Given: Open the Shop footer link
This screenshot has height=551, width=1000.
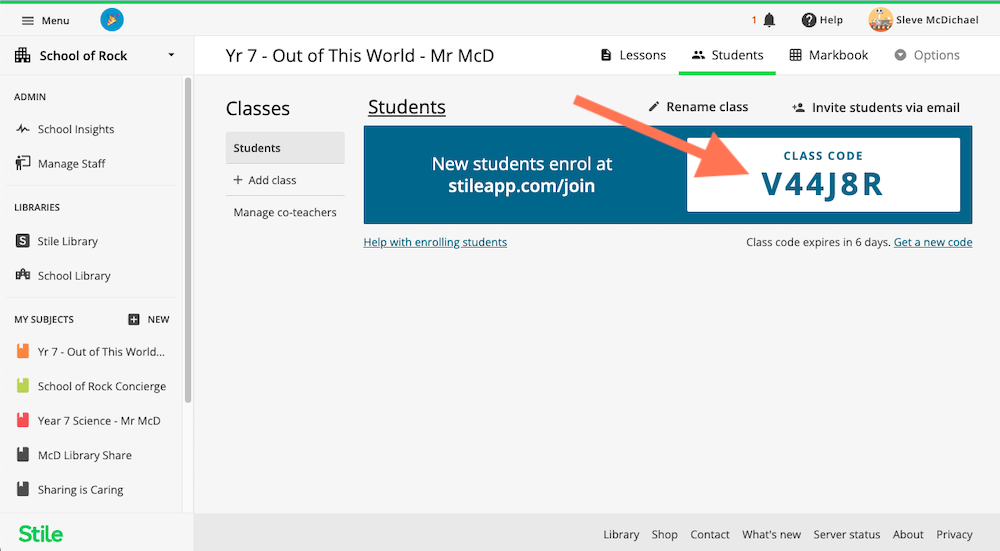Looking at the screenshot, I should 665,534.
